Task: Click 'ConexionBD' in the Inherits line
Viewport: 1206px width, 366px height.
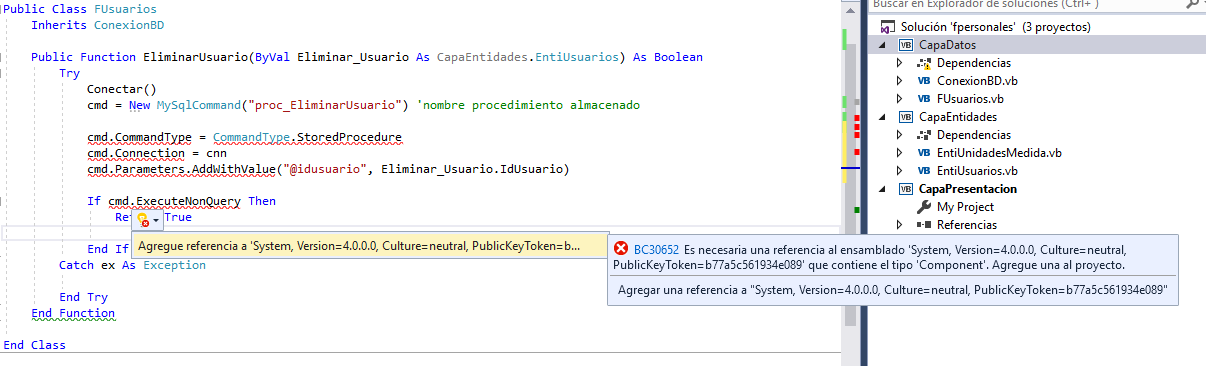Action: (x=128, y=25)
